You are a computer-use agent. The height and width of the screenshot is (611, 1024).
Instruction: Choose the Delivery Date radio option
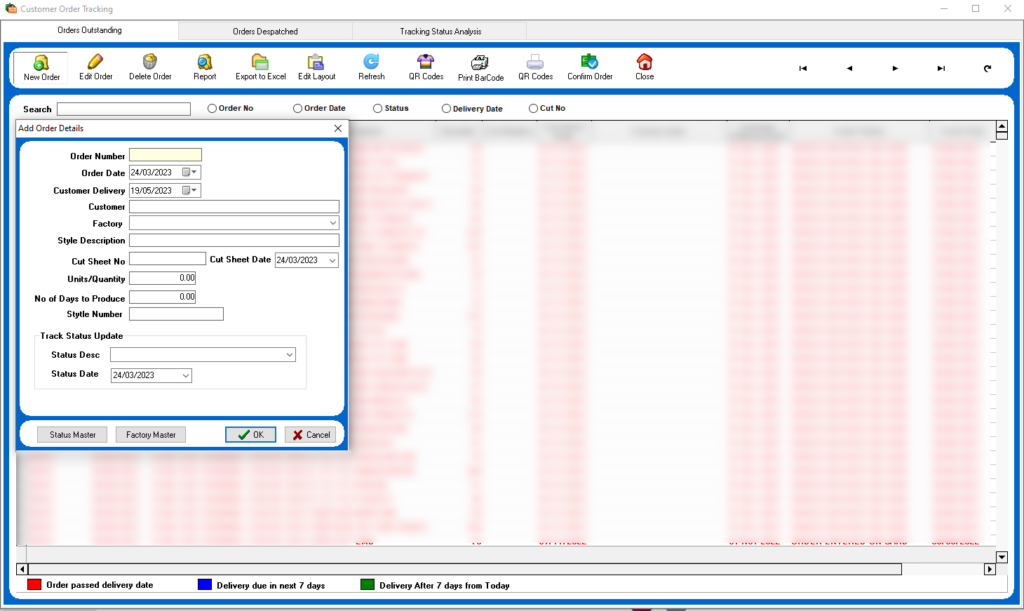point(446,108)
